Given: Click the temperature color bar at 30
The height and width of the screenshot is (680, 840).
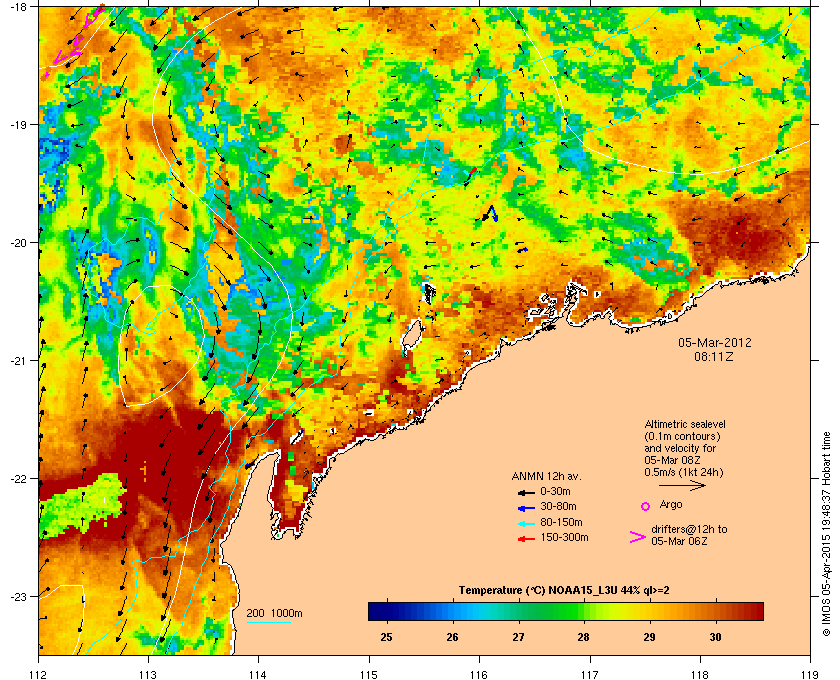Looking at the screenshot, I should point(715,611).
